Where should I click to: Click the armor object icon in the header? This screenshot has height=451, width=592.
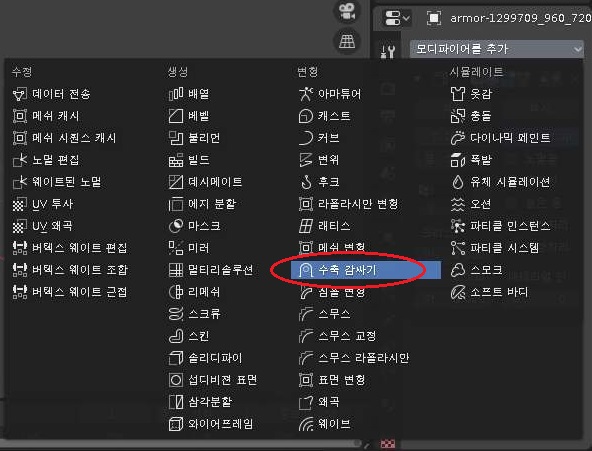434,18
